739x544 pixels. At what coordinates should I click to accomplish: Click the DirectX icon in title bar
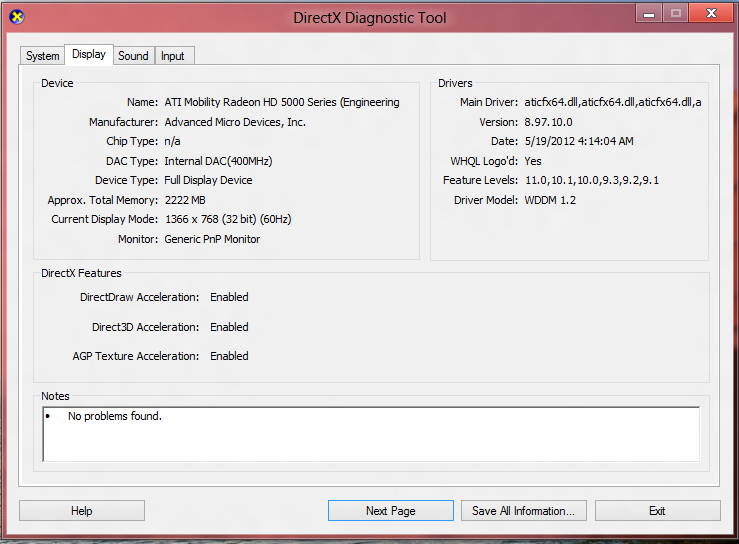tap(16, 17)
